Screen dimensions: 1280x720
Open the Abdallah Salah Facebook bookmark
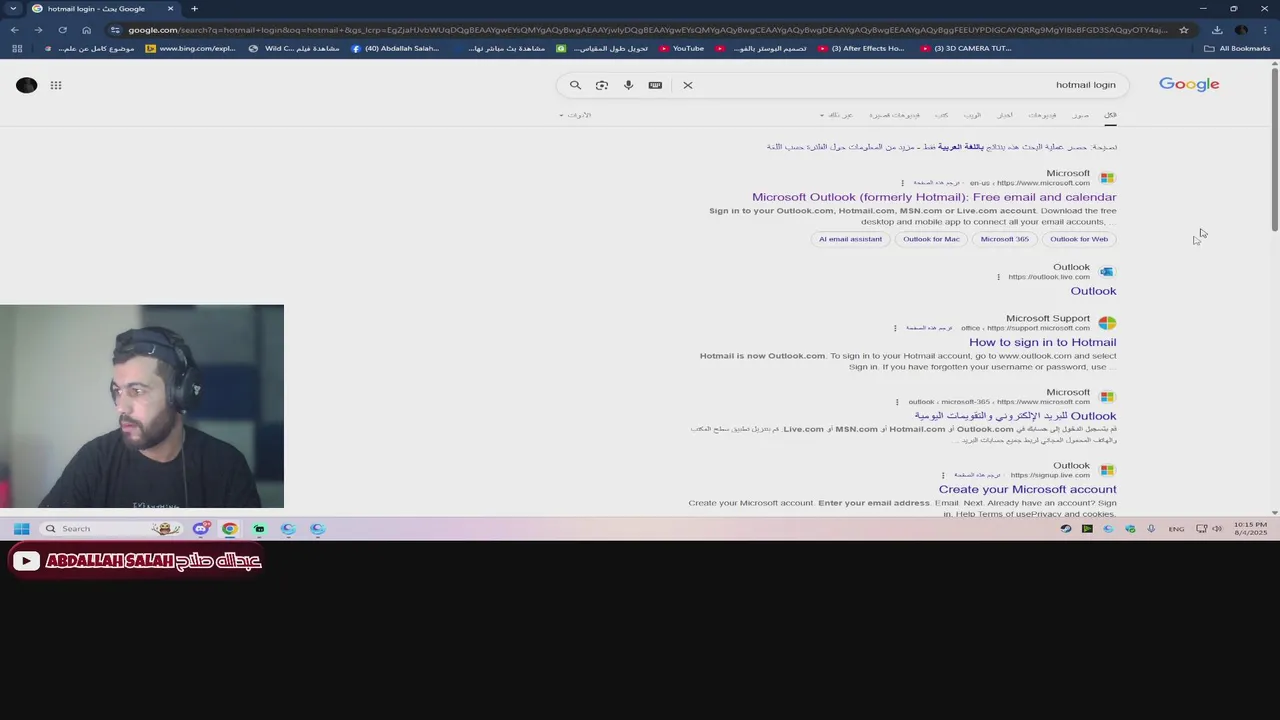(x=395, y=48)
